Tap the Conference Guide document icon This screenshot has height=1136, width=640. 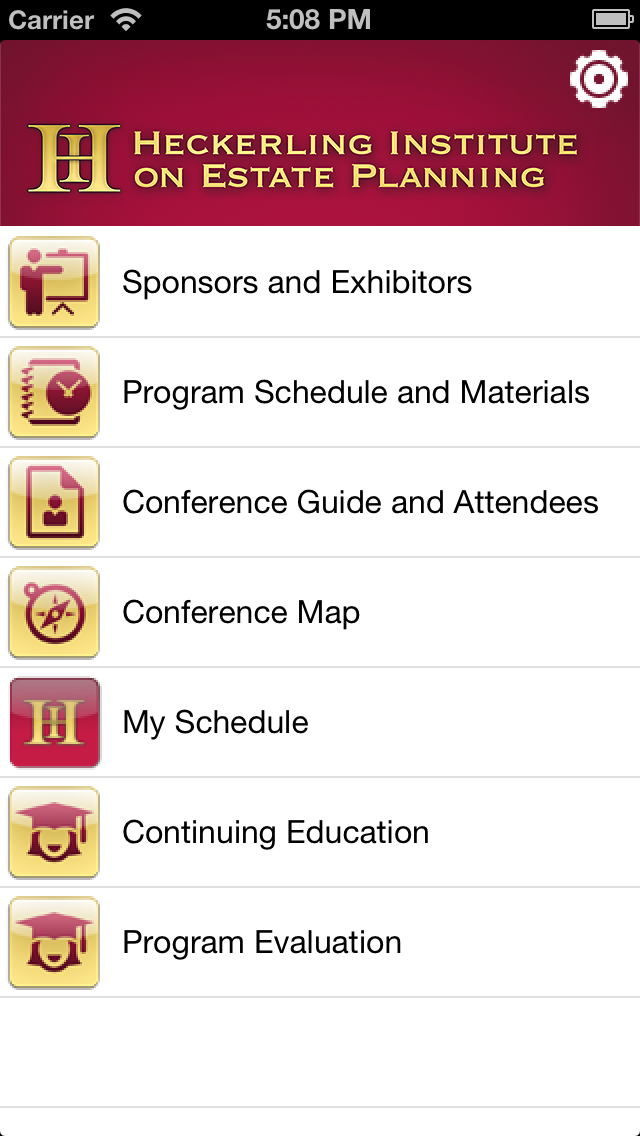pos(54,502)
